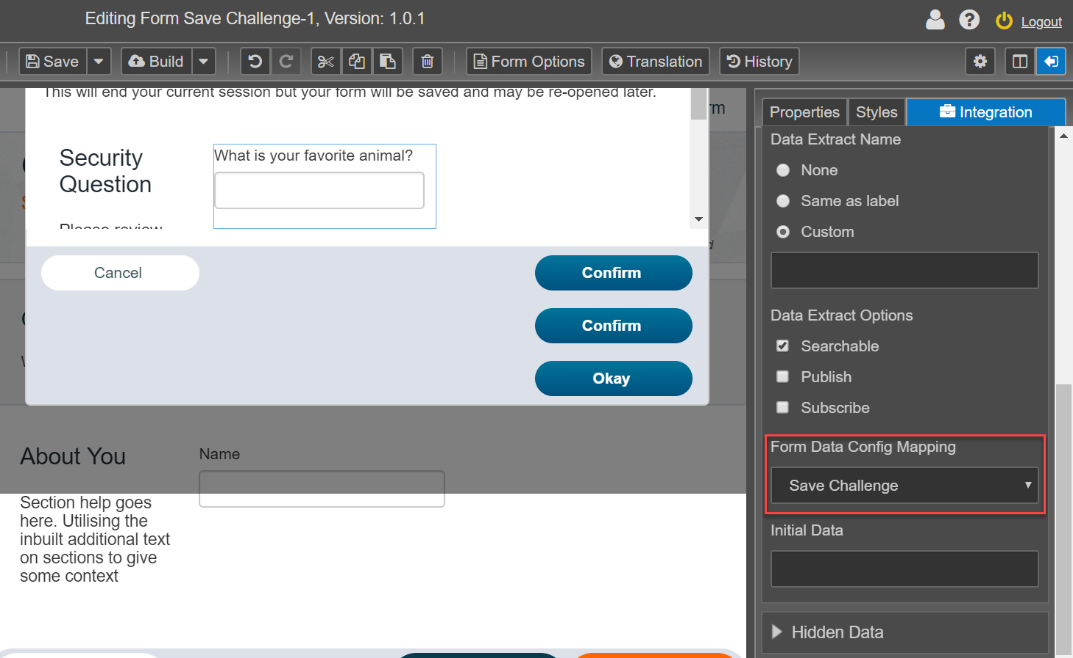Screen dimensions: 1073x658
Task: Select the Custom data extract name option
Action: (783, 231)
